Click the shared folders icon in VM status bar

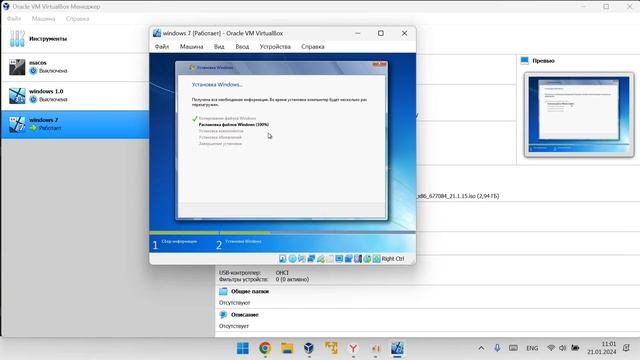[x=330, y=259]
